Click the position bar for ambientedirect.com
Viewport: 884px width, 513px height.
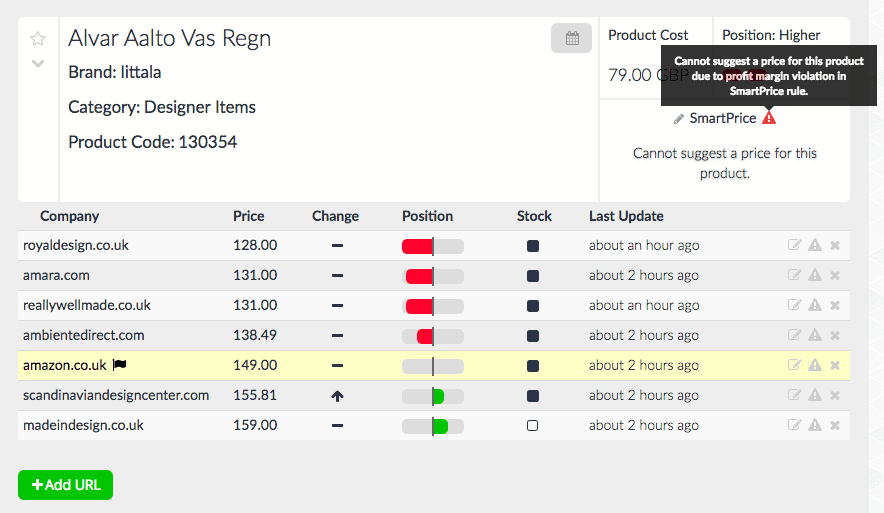432,335
